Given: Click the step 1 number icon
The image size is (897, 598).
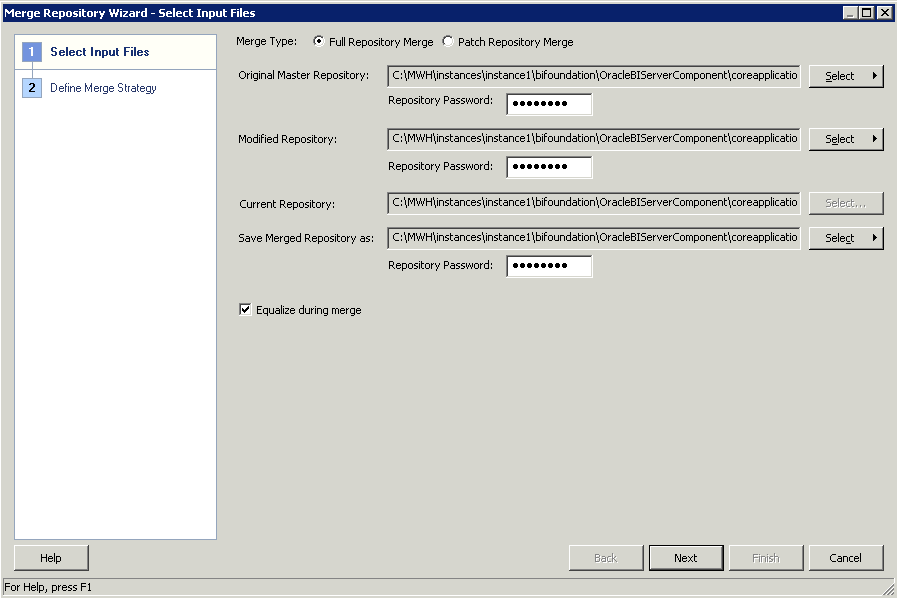Looking at the screenshot, I should pos(31,52).
